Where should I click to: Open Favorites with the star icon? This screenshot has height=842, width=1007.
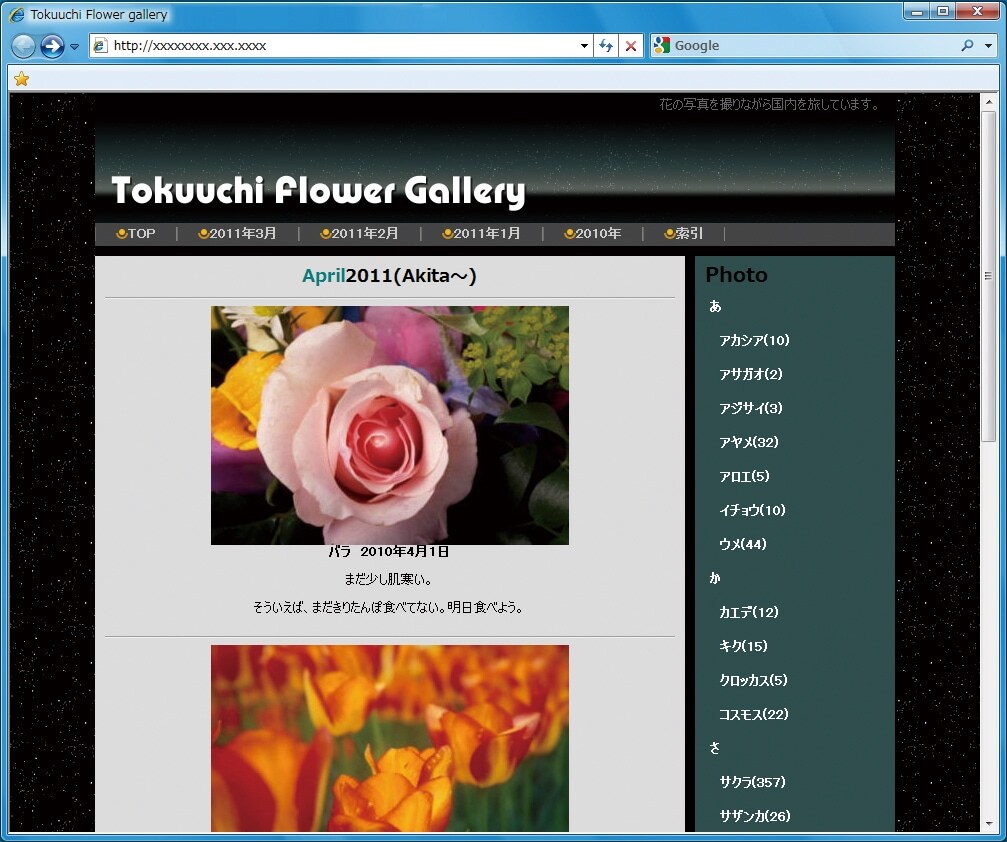pos(21,79)
